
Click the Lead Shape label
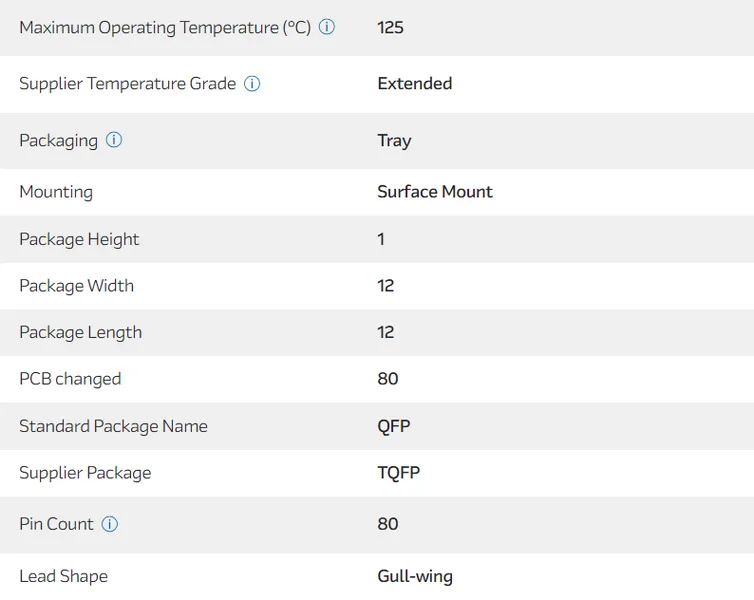[x=63, y=576]
